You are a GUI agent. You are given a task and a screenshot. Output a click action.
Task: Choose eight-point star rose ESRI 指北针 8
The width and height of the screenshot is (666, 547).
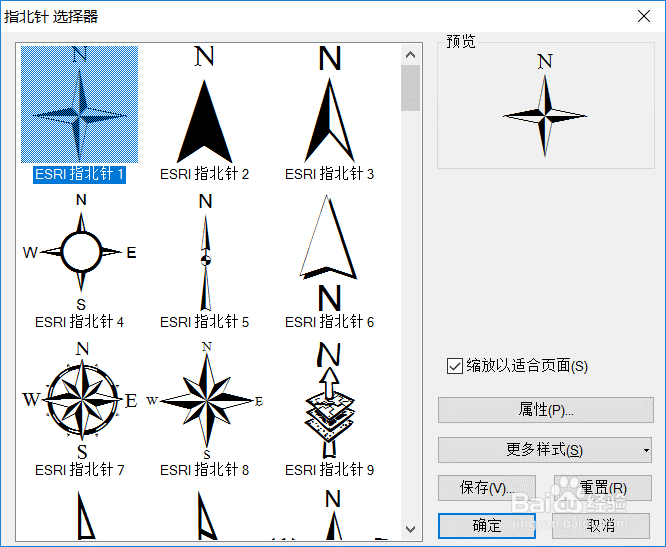click(205, 401)
